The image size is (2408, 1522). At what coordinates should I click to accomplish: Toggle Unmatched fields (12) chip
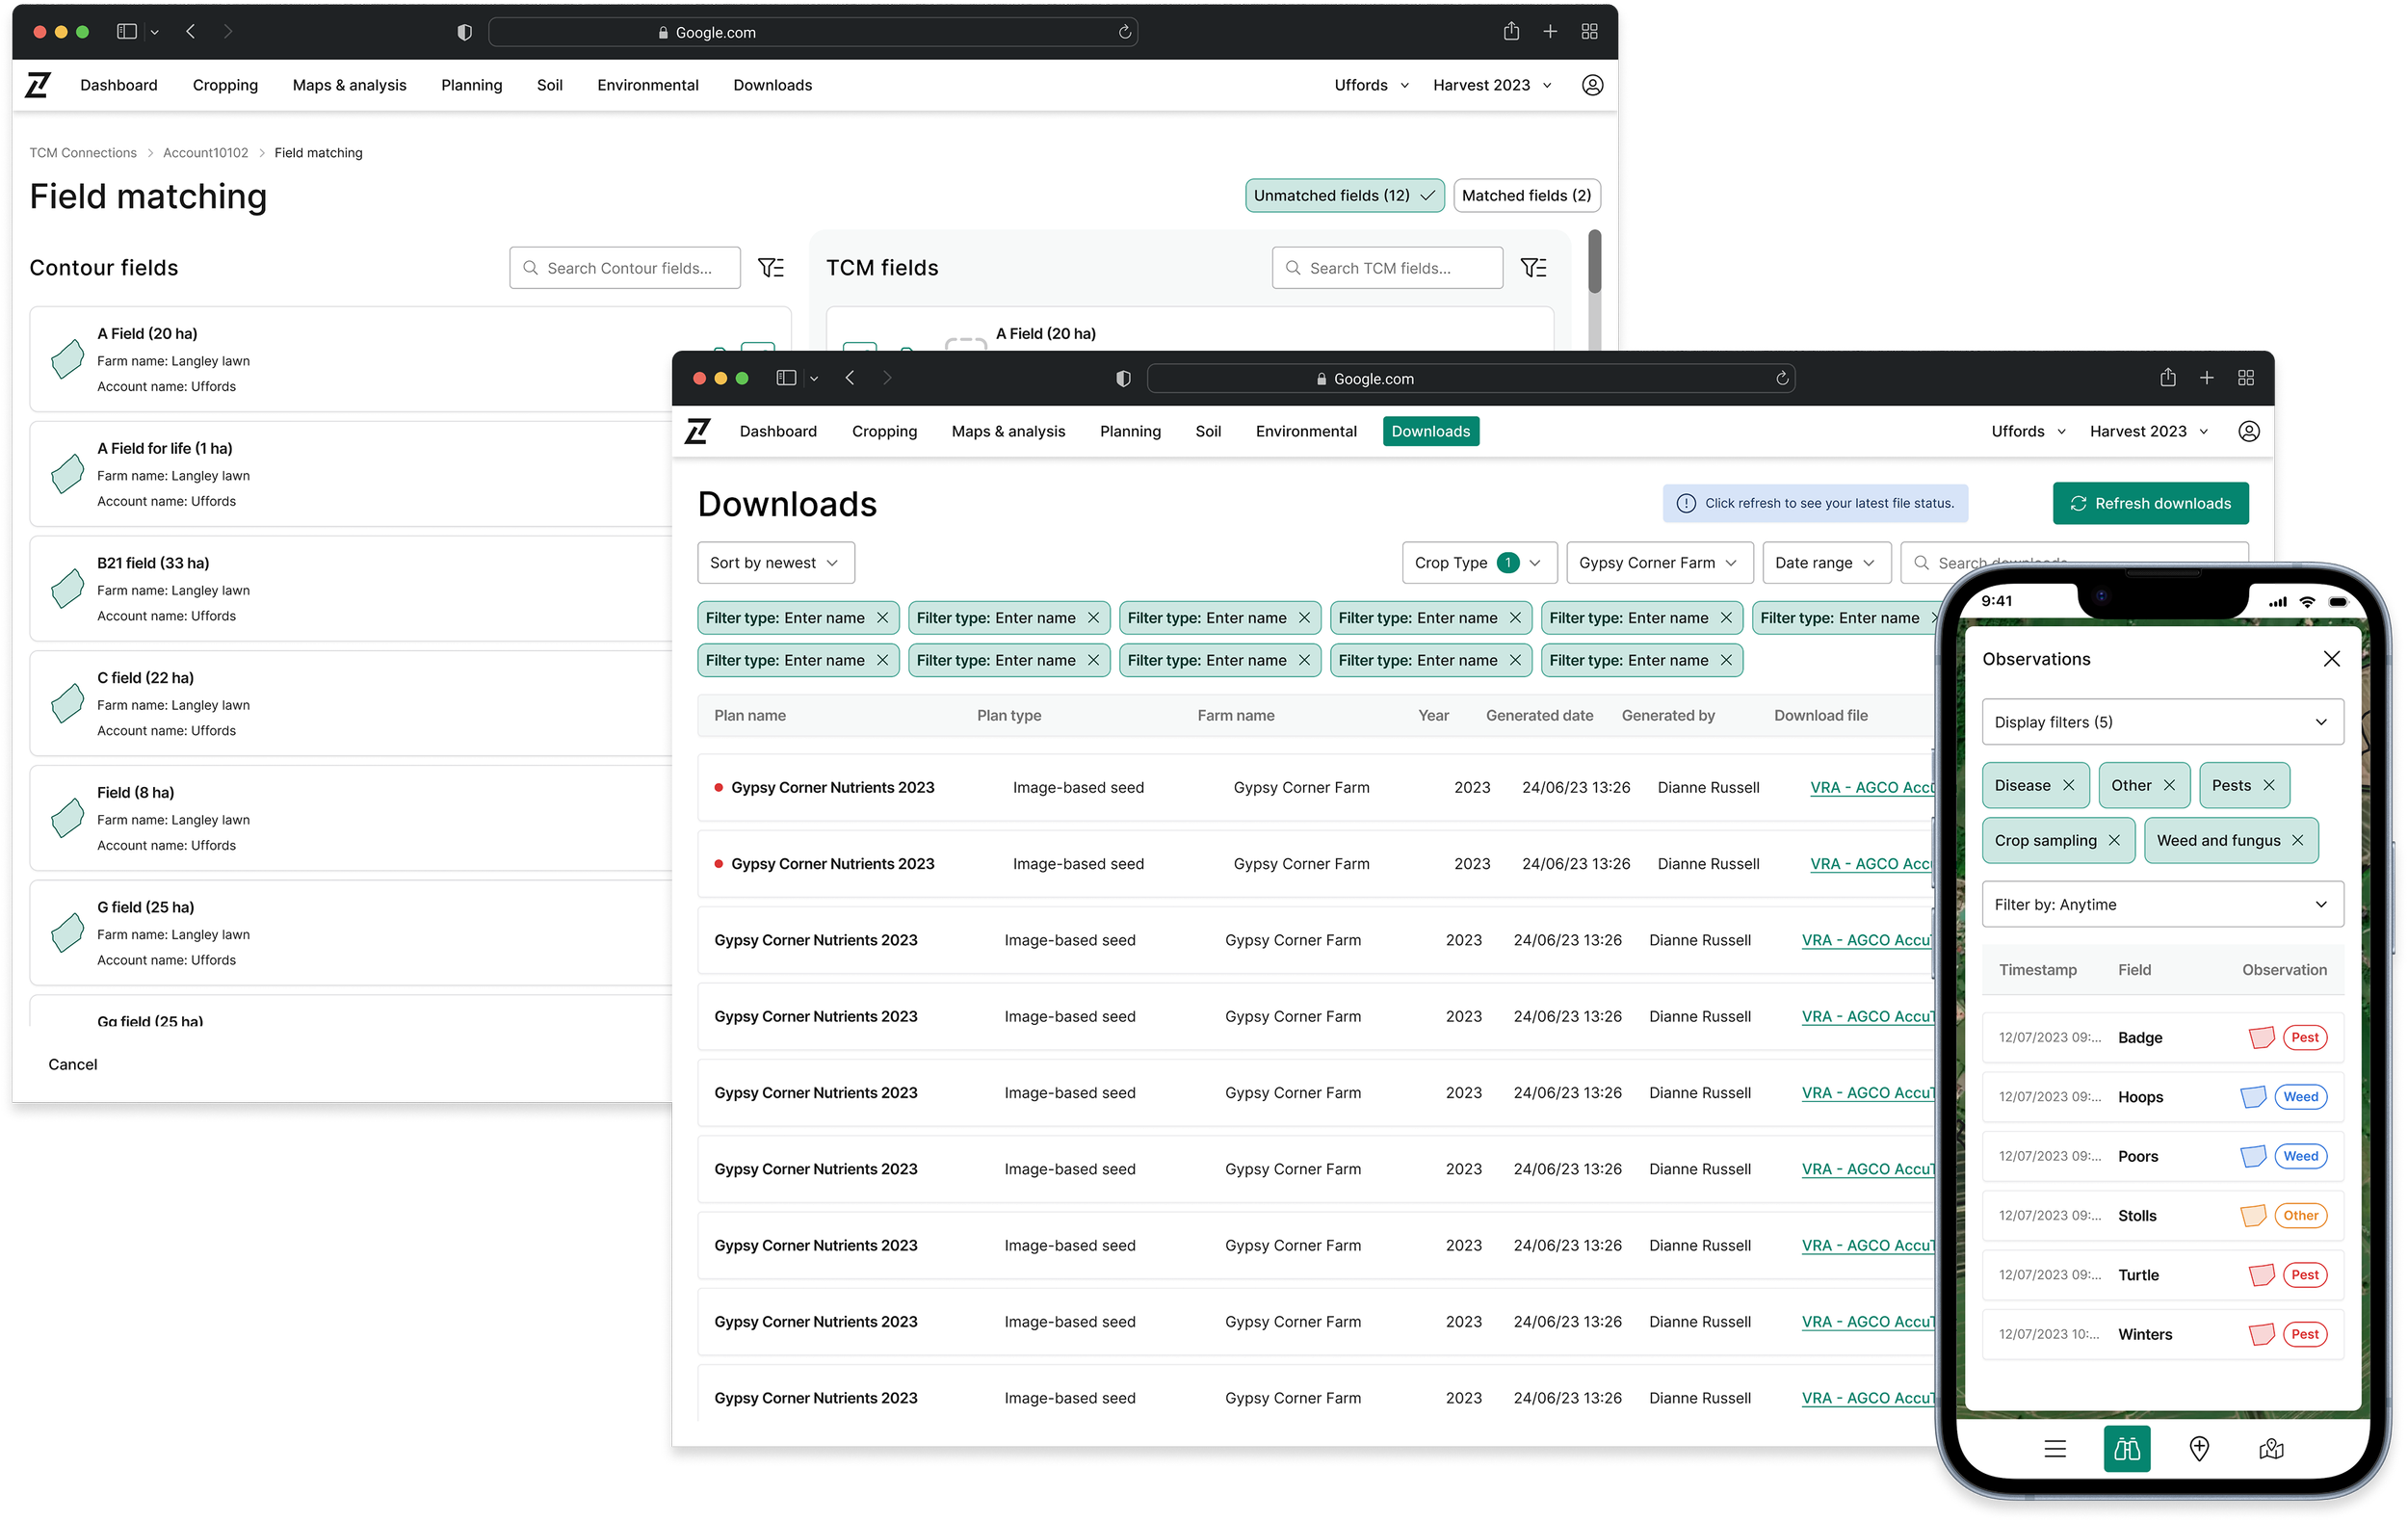click(1343, 196)
